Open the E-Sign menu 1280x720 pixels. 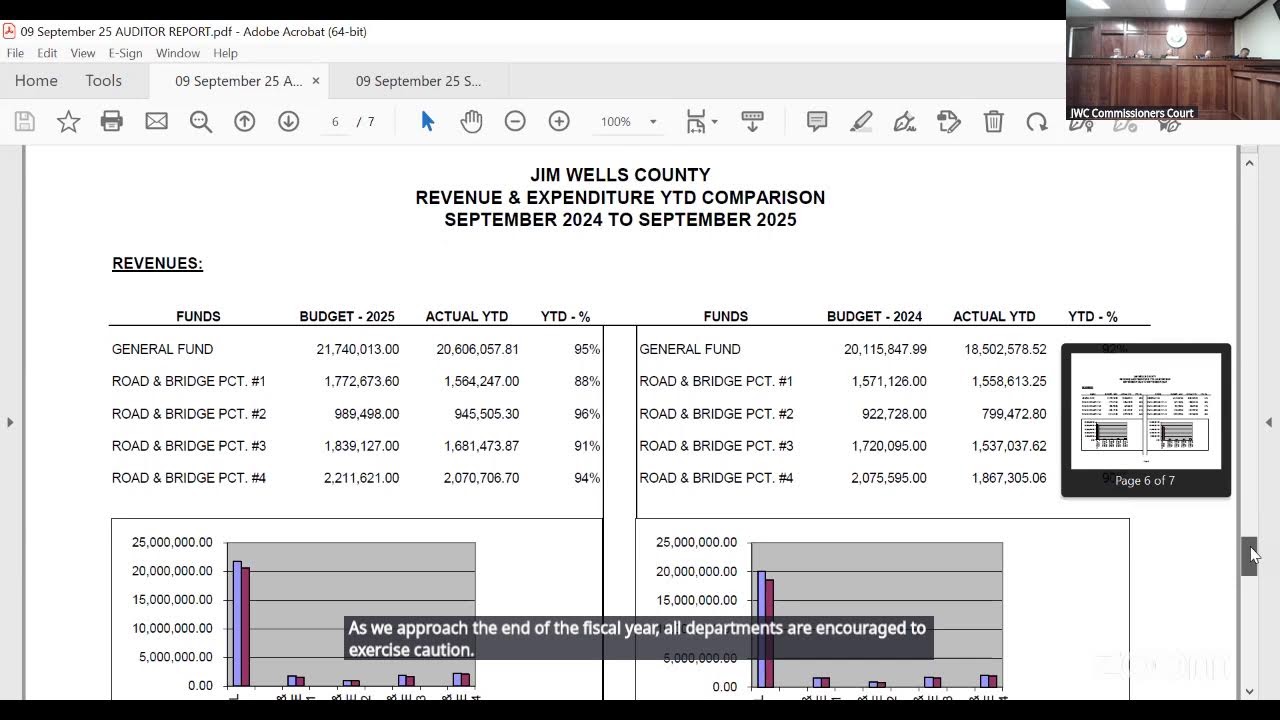click(125, 53)
